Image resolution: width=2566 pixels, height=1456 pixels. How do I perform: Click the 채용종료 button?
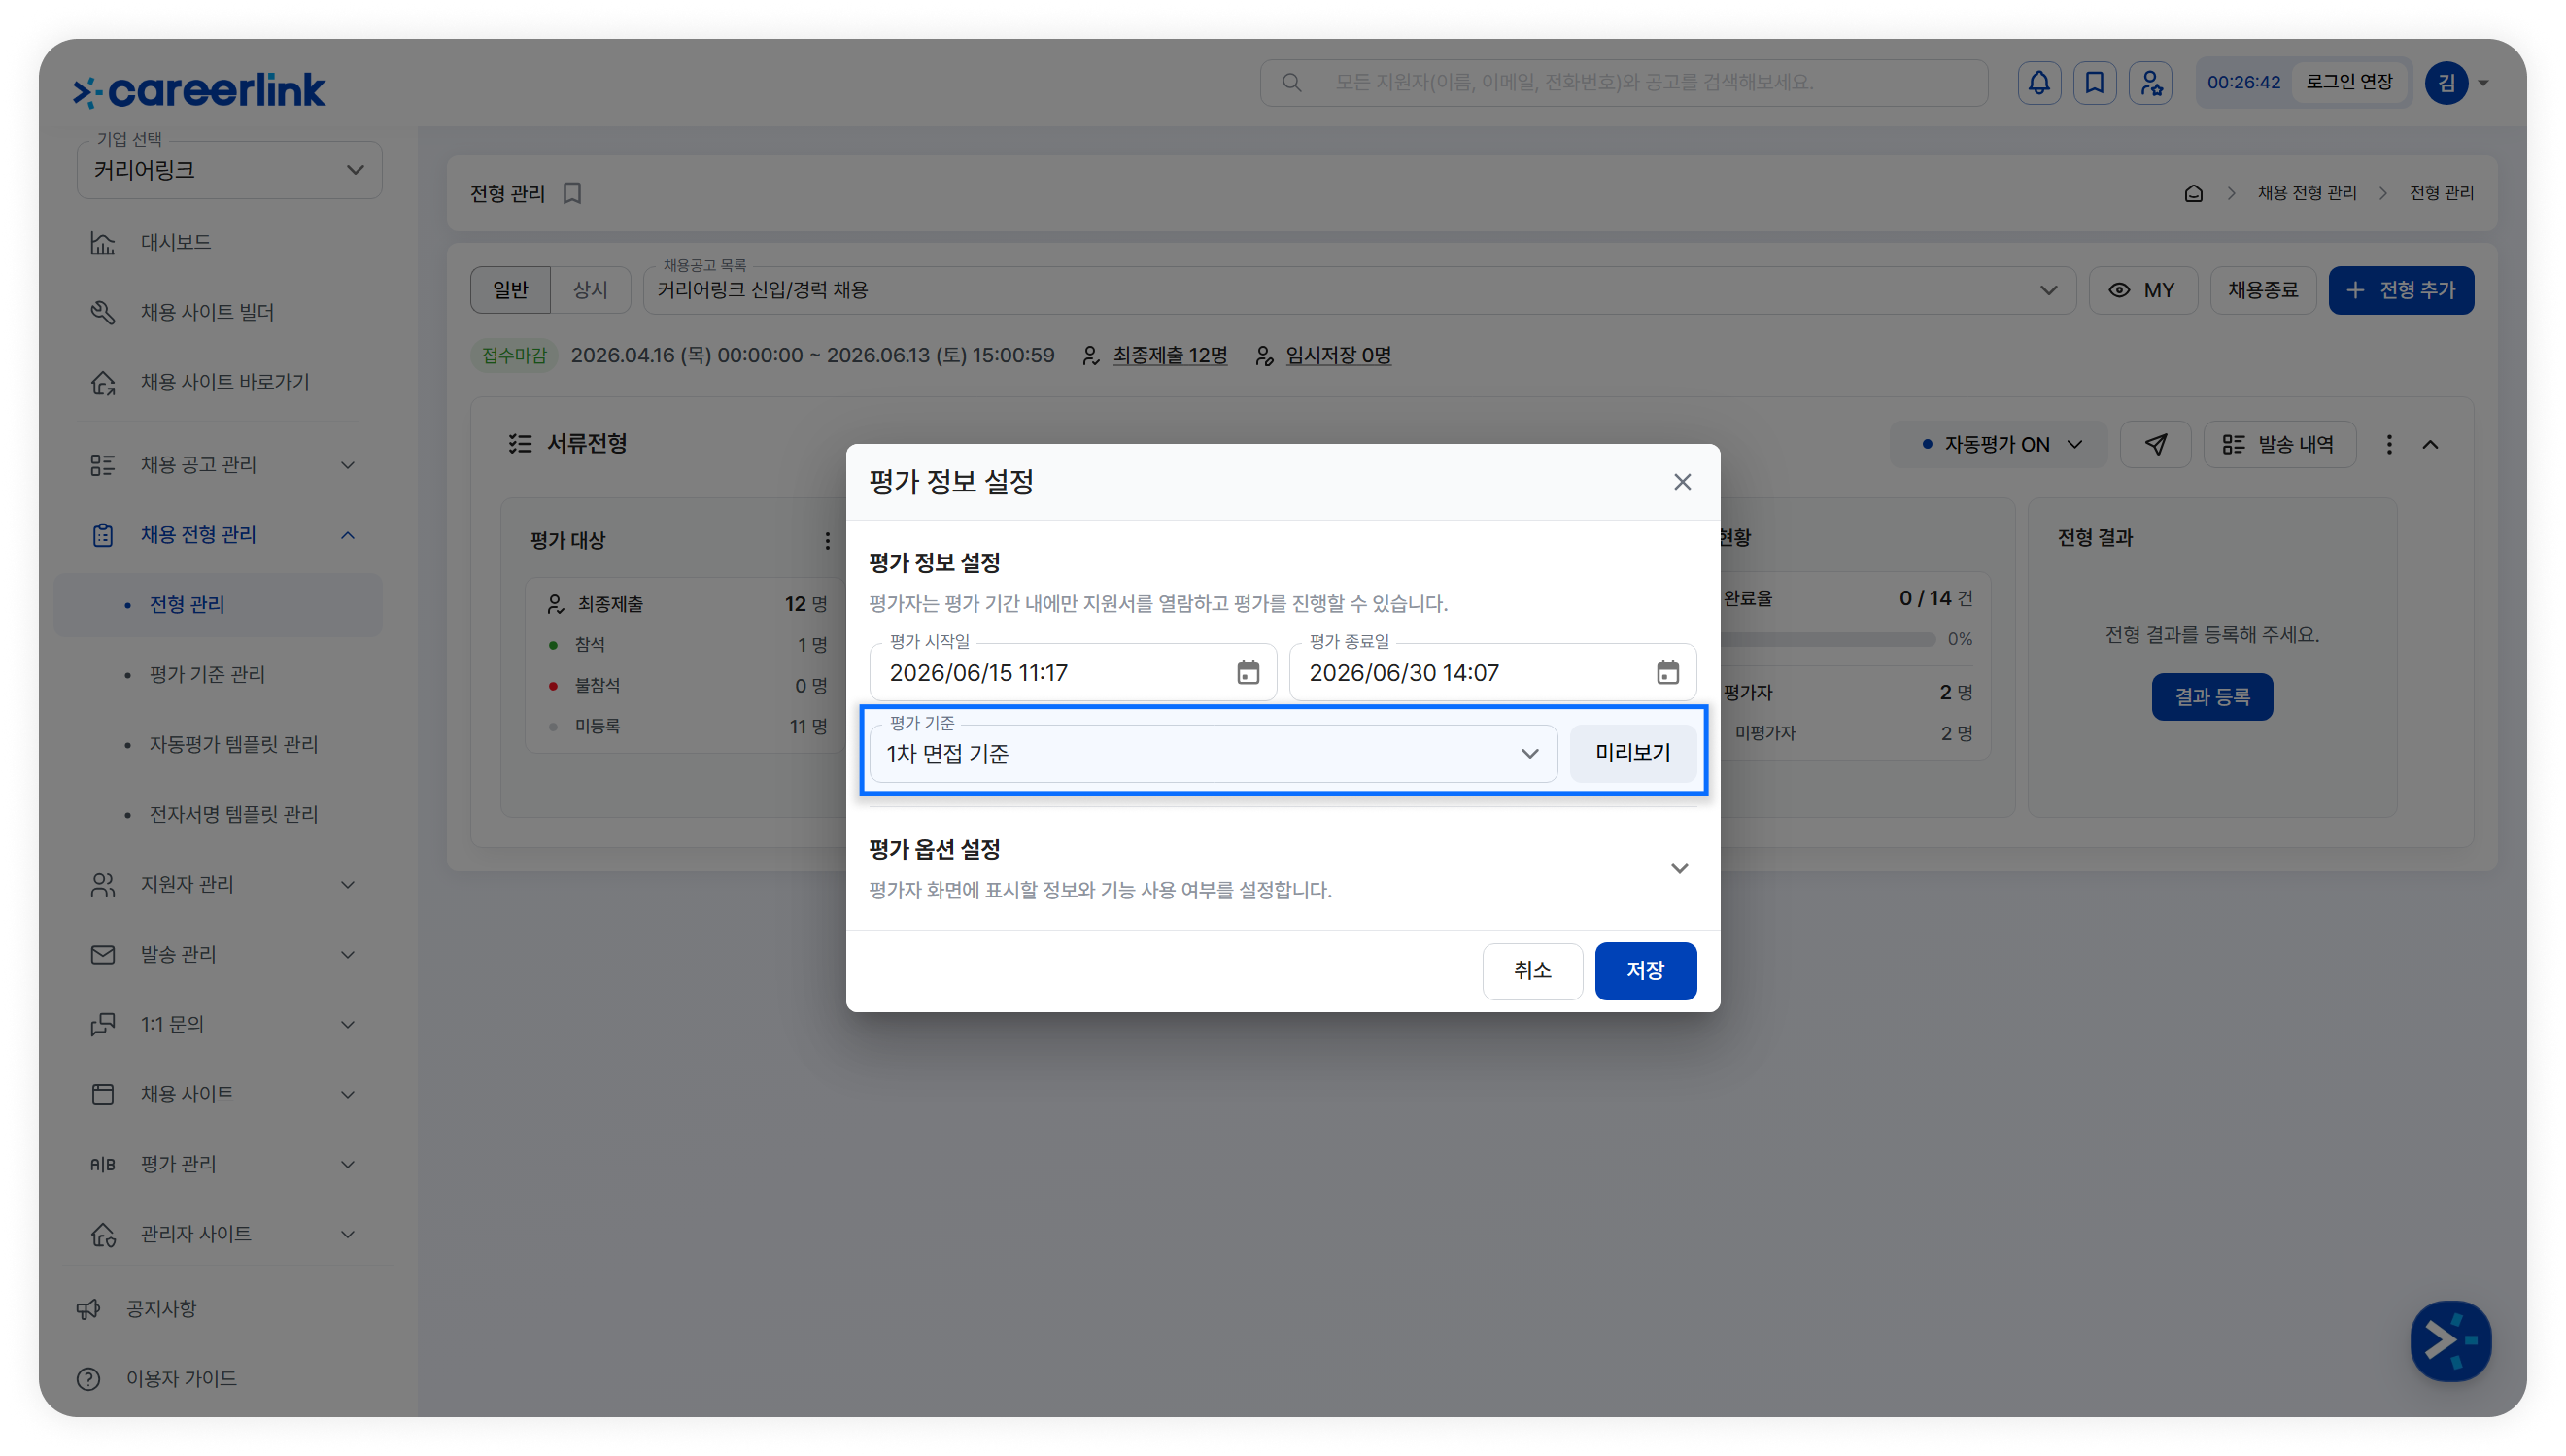coord(2262,290)
